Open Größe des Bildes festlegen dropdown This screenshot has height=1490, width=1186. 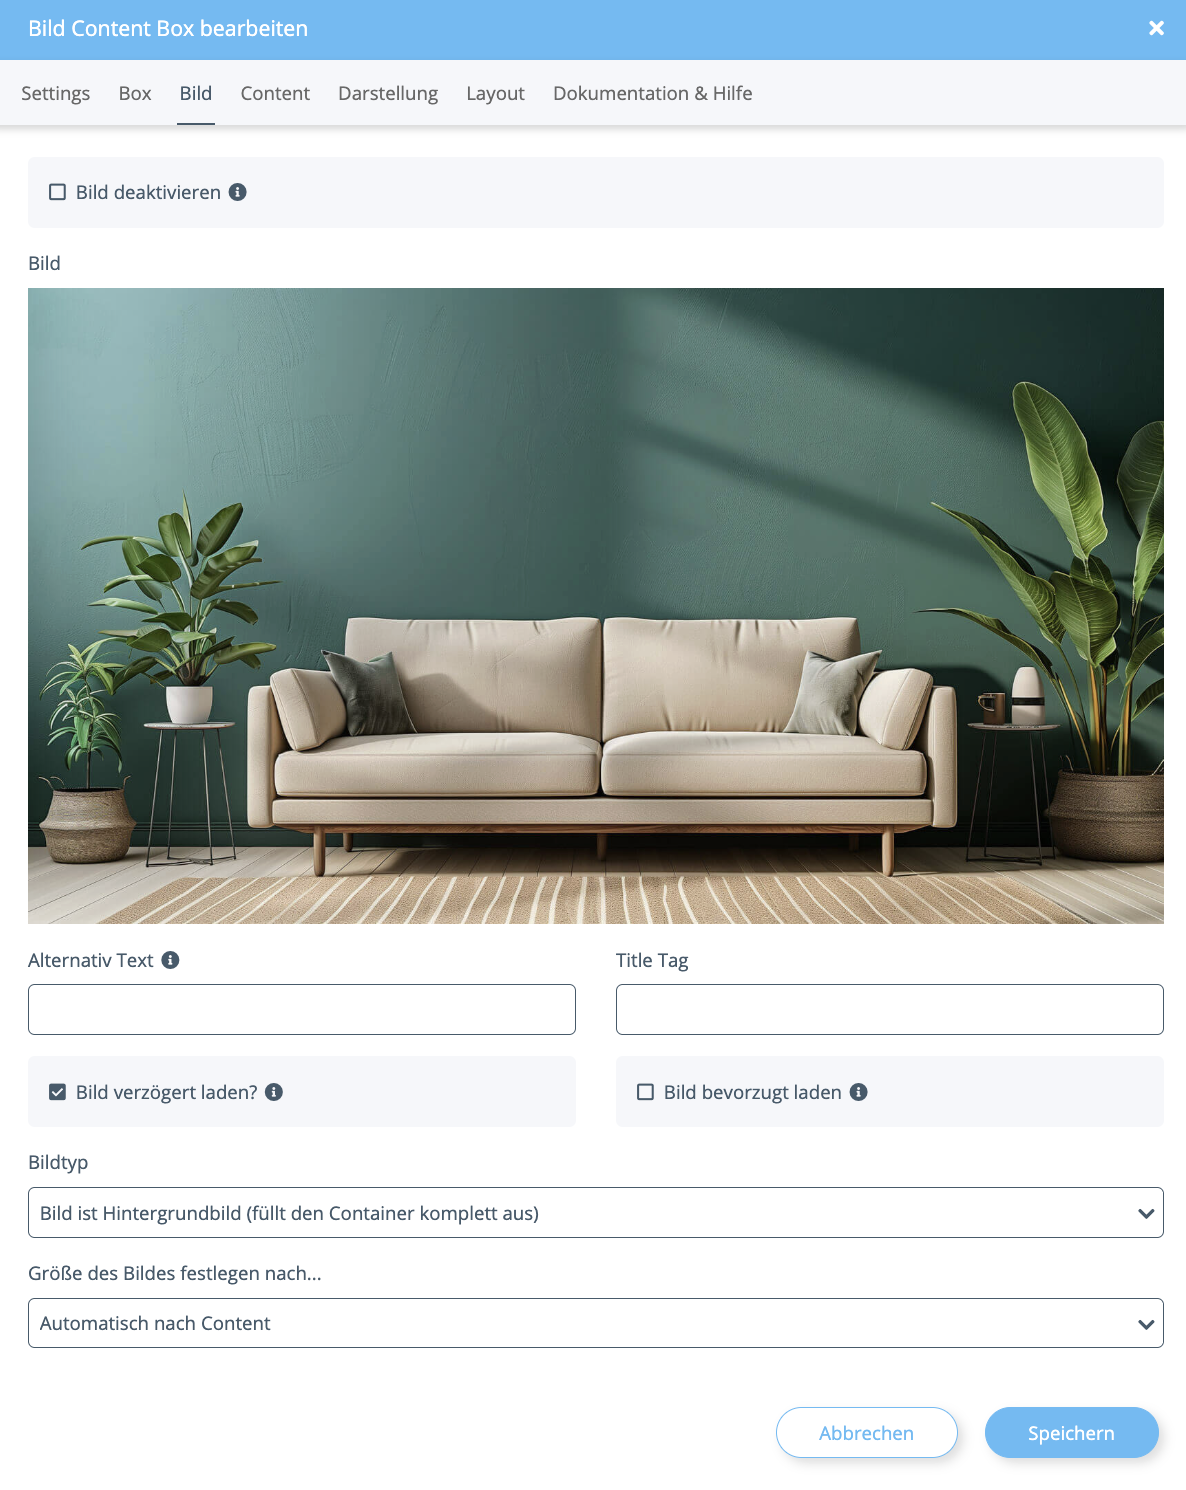click(596, 1323)
